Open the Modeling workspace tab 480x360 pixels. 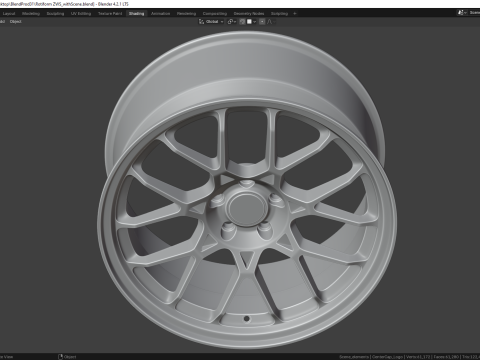coord(31,14)
